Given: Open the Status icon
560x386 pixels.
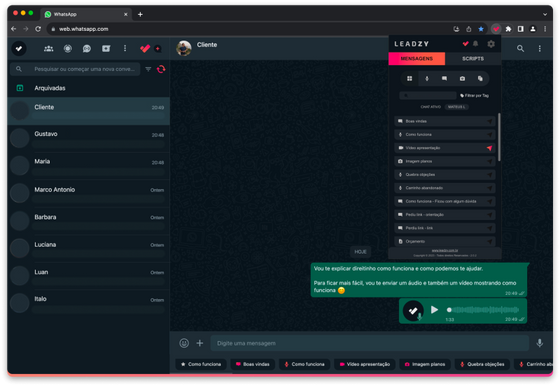Looking at the screenshot, I should (x=68, y=49).
